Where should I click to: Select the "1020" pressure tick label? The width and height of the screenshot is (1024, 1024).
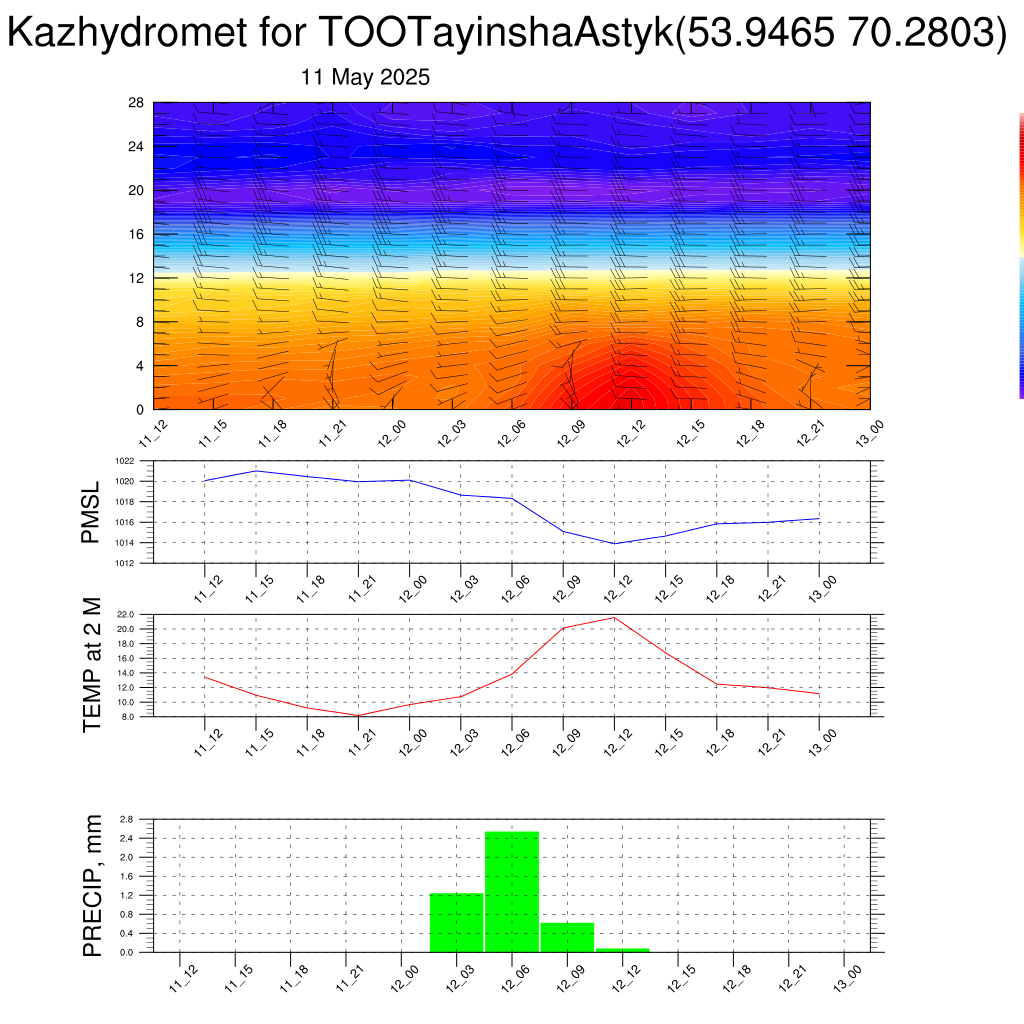[x=125, y=481]
